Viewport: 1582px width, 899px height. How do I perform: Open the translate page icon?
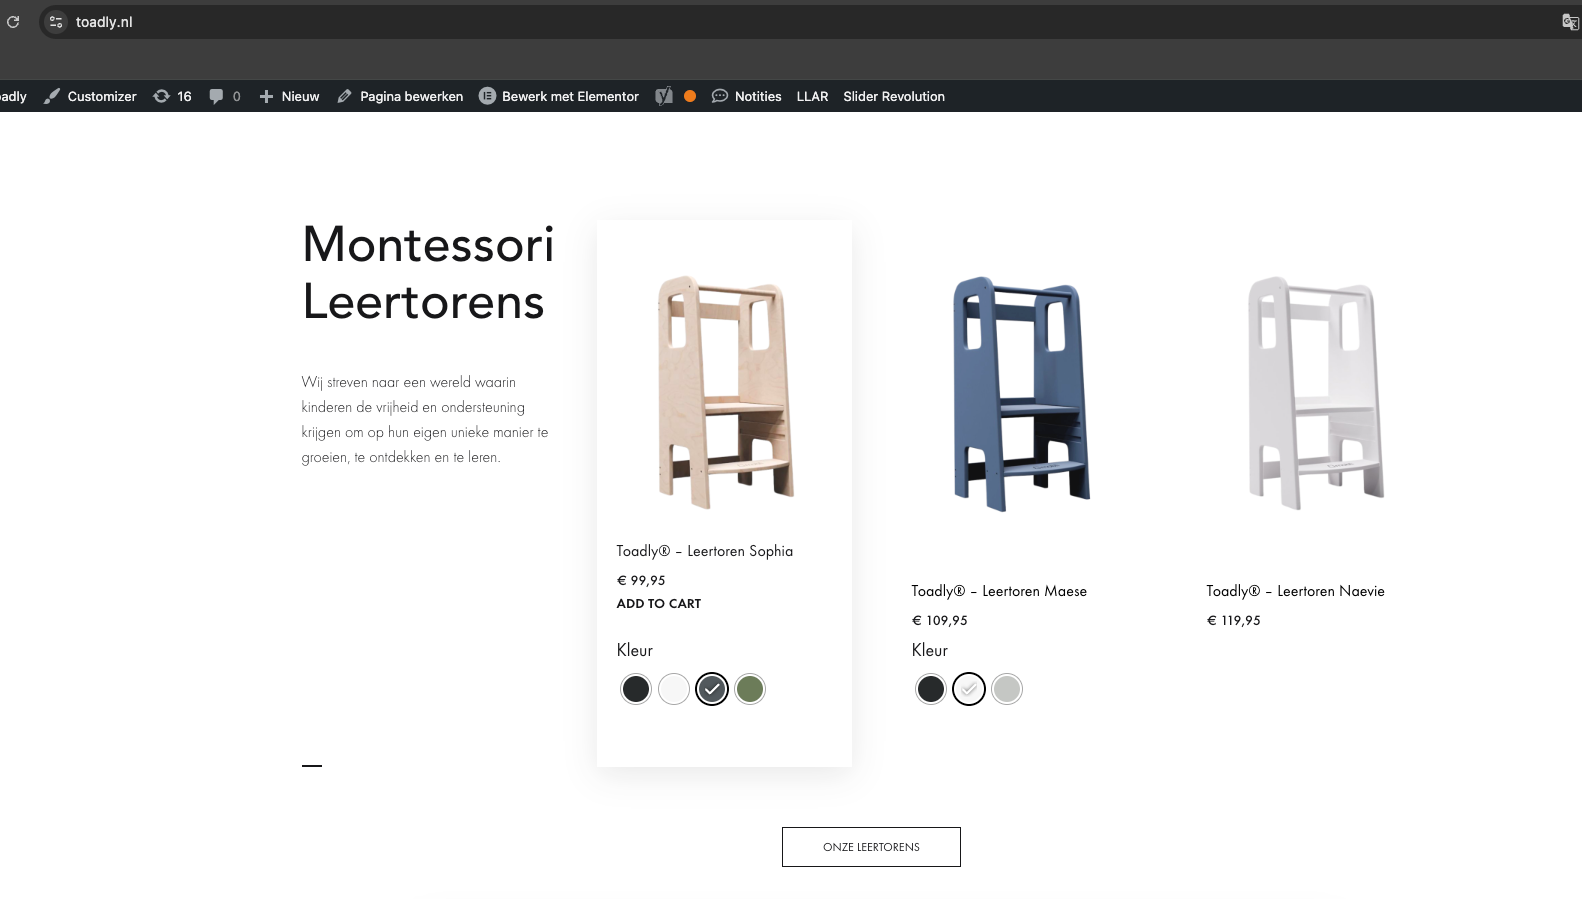[1570, 22]
